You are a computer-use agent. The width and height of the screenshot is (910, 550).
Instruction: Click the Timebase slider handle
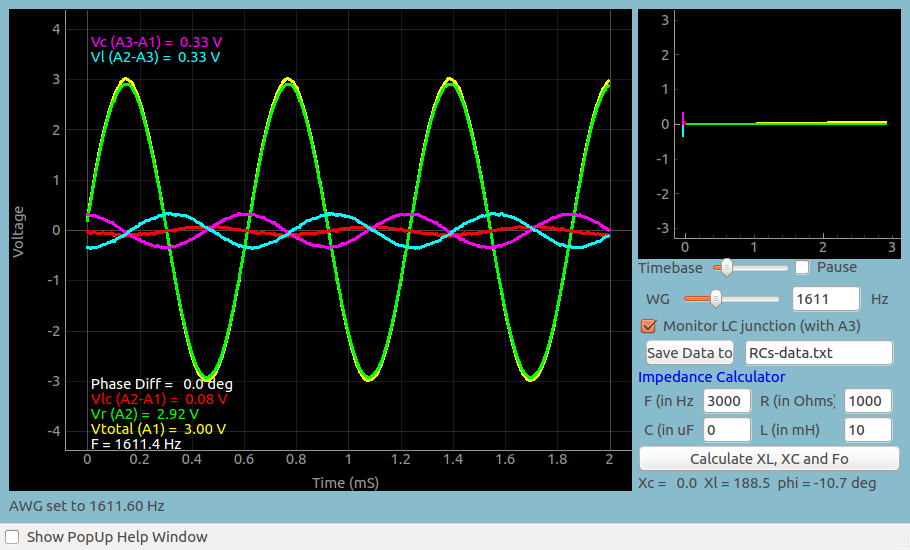tap(727, 267)
